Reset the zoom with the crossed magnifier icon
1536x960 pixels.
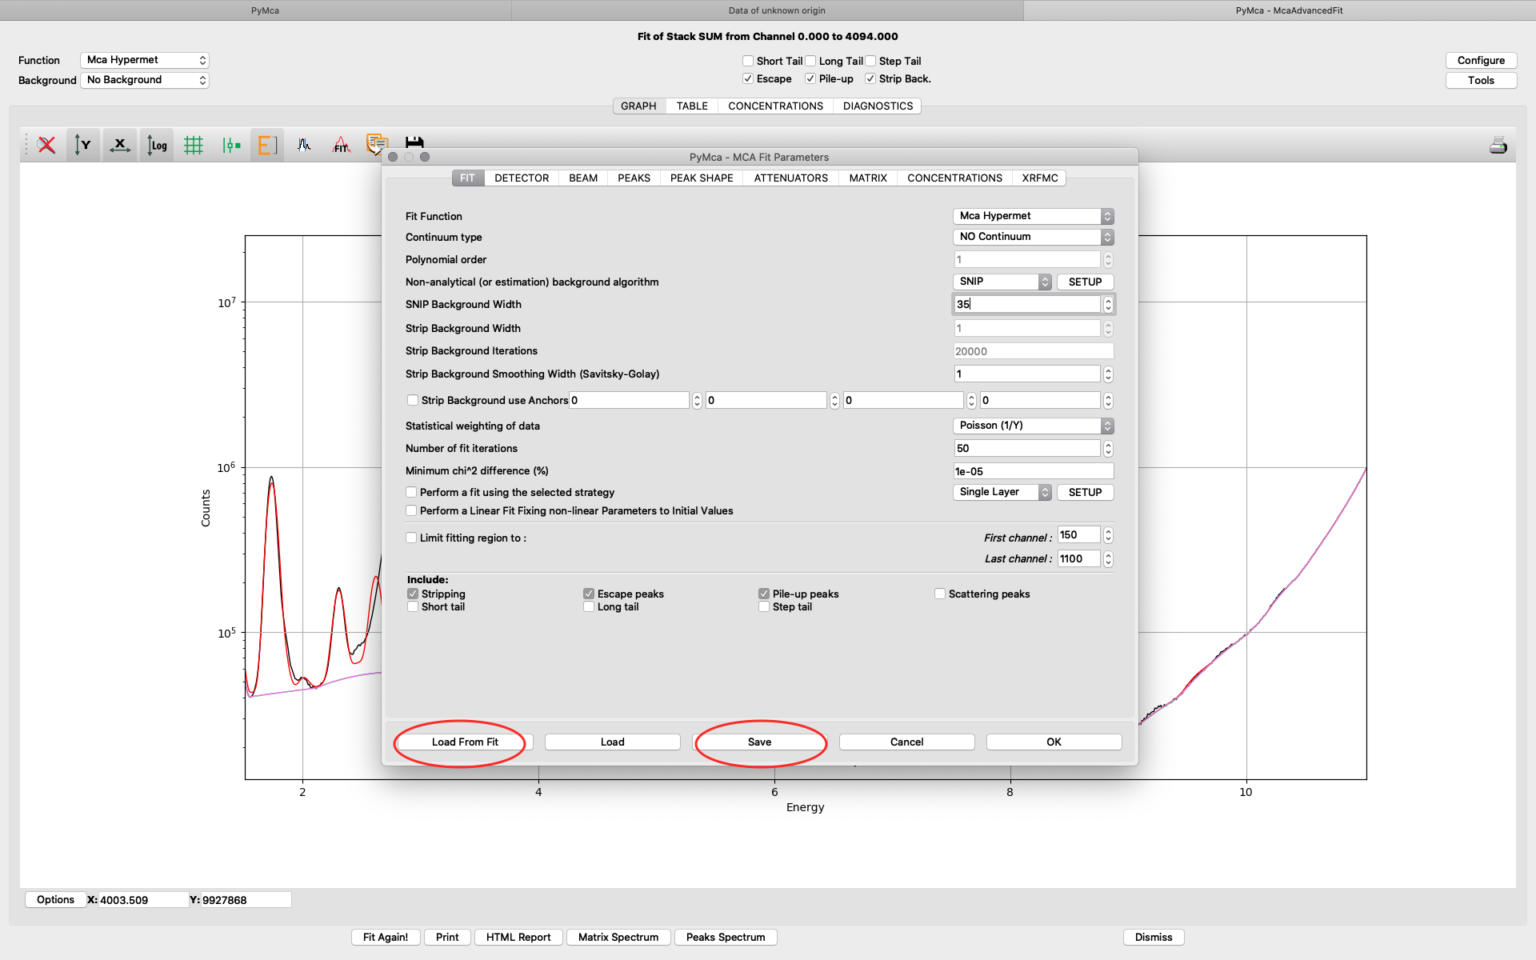click(x=45, y=145)
